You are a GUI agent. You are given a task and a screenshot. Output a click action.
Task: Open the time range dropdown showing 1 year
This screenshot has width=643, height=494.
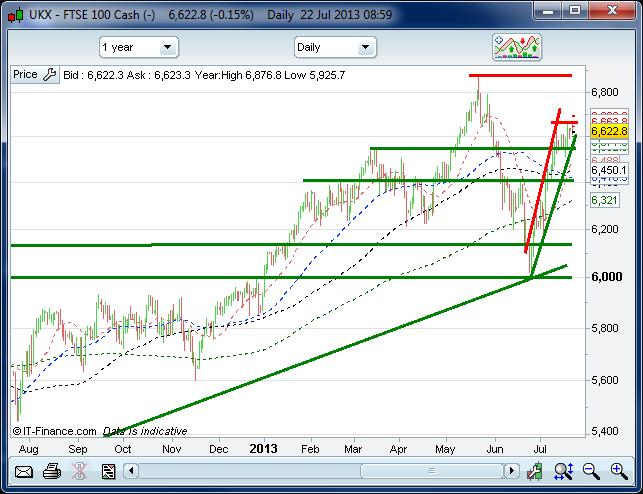coord(139,47)
